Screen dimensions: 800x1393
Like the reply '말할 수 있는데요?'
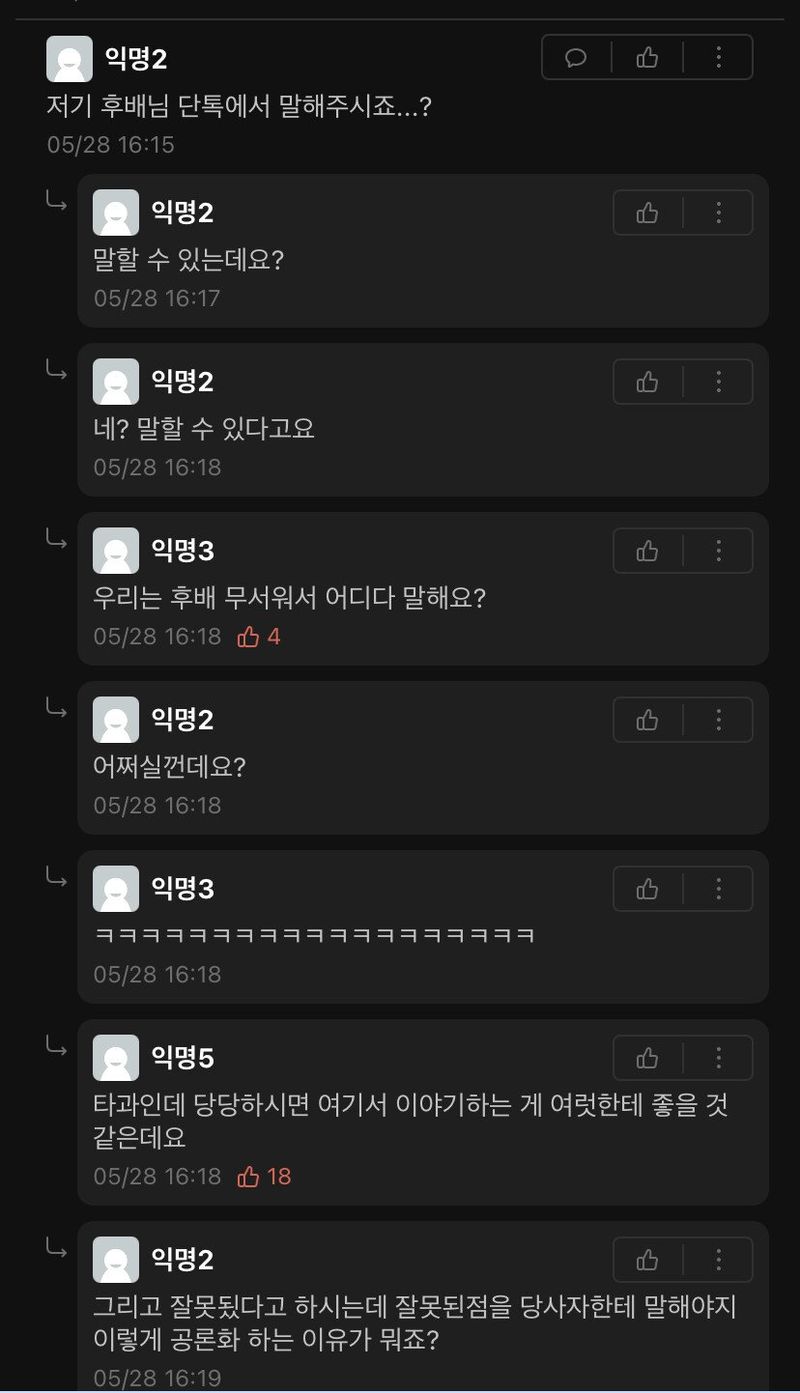pos(647,213)
